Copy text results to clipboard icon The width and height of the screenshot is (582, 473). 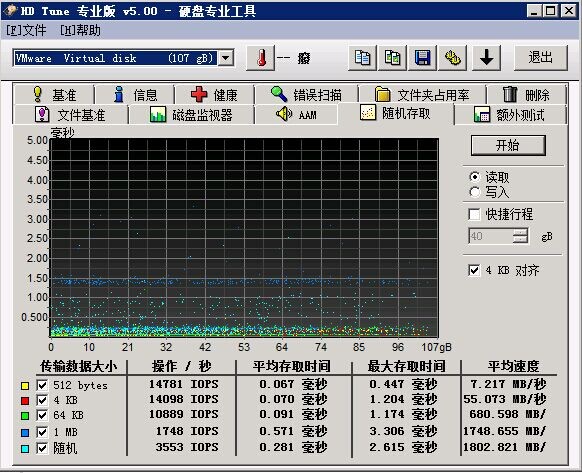362,58
